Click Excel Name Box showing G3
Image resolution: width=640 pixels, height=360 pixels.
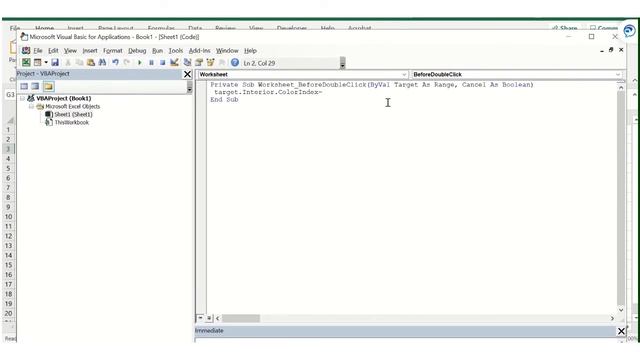click(10, 95)
